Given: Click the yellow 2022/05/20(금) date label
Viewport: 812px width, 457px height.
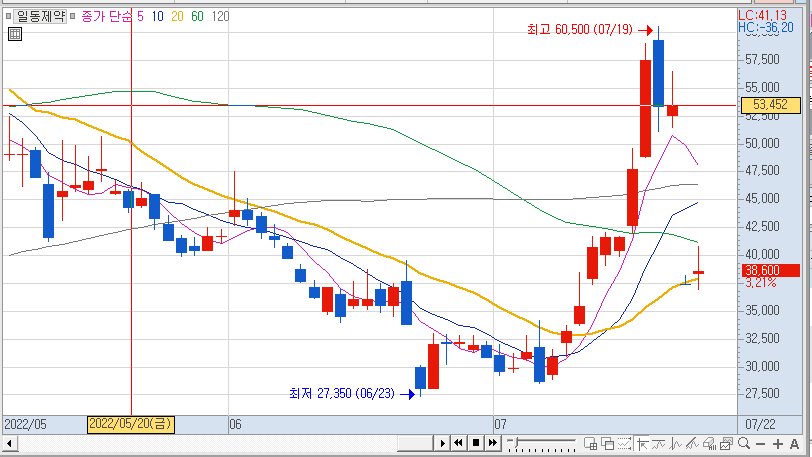Looking at the screenshot, I should coord(131,424).
